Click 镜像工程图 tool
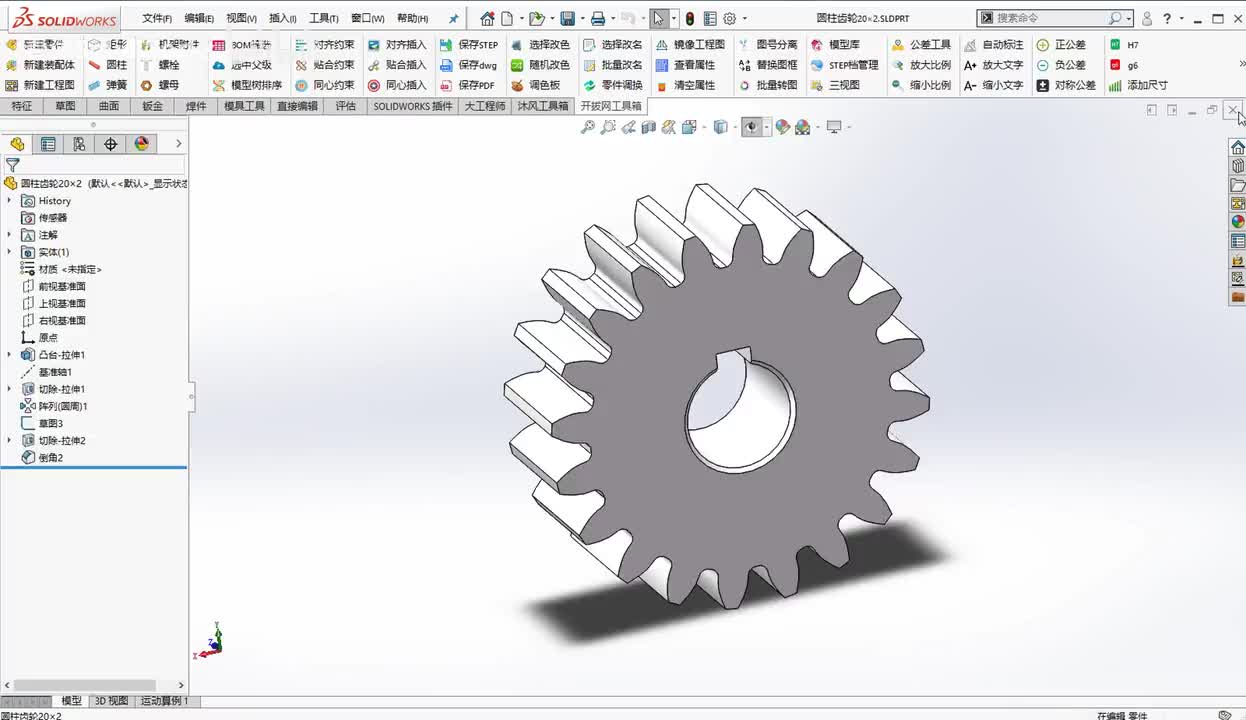The image size is (1246, 720). (x=690, y=45)
